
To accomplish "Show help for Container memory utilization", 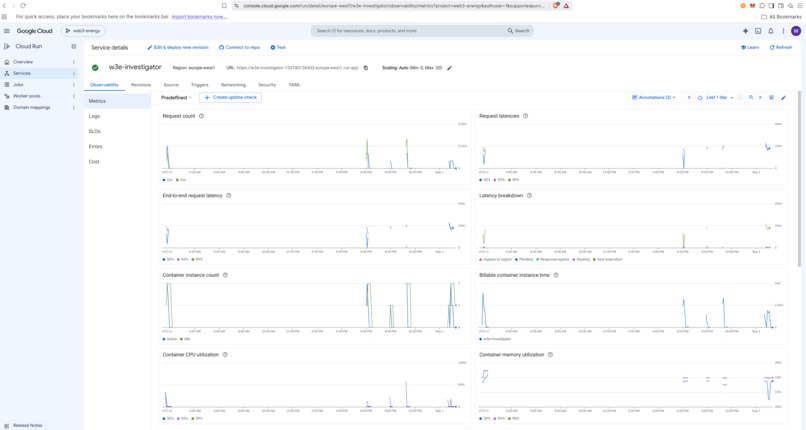I will pos(550,355).
